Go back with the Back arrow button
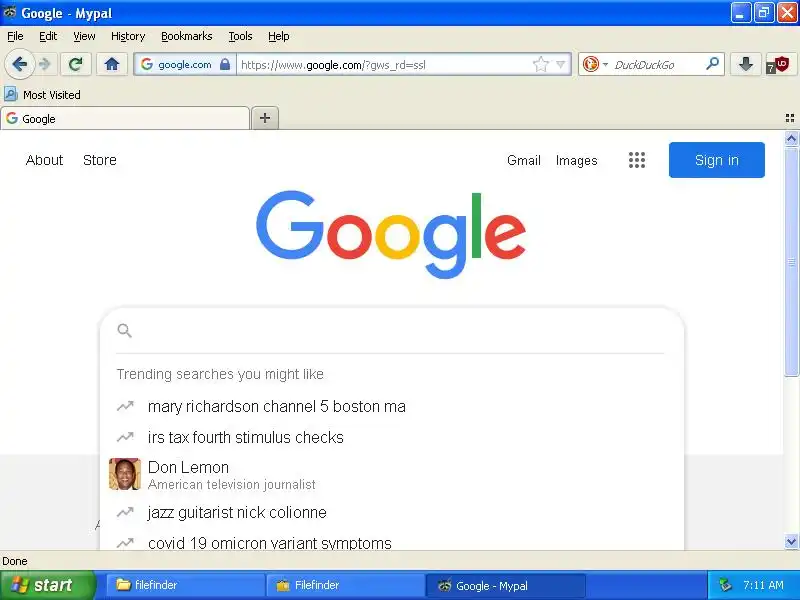 (20, 64)
